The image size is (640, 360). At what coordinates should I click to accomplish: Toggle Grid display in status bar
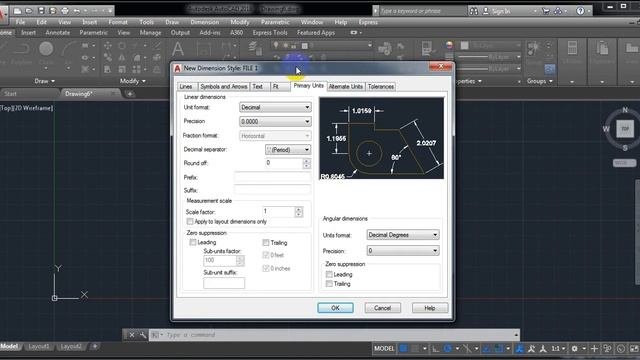(403, 349)
